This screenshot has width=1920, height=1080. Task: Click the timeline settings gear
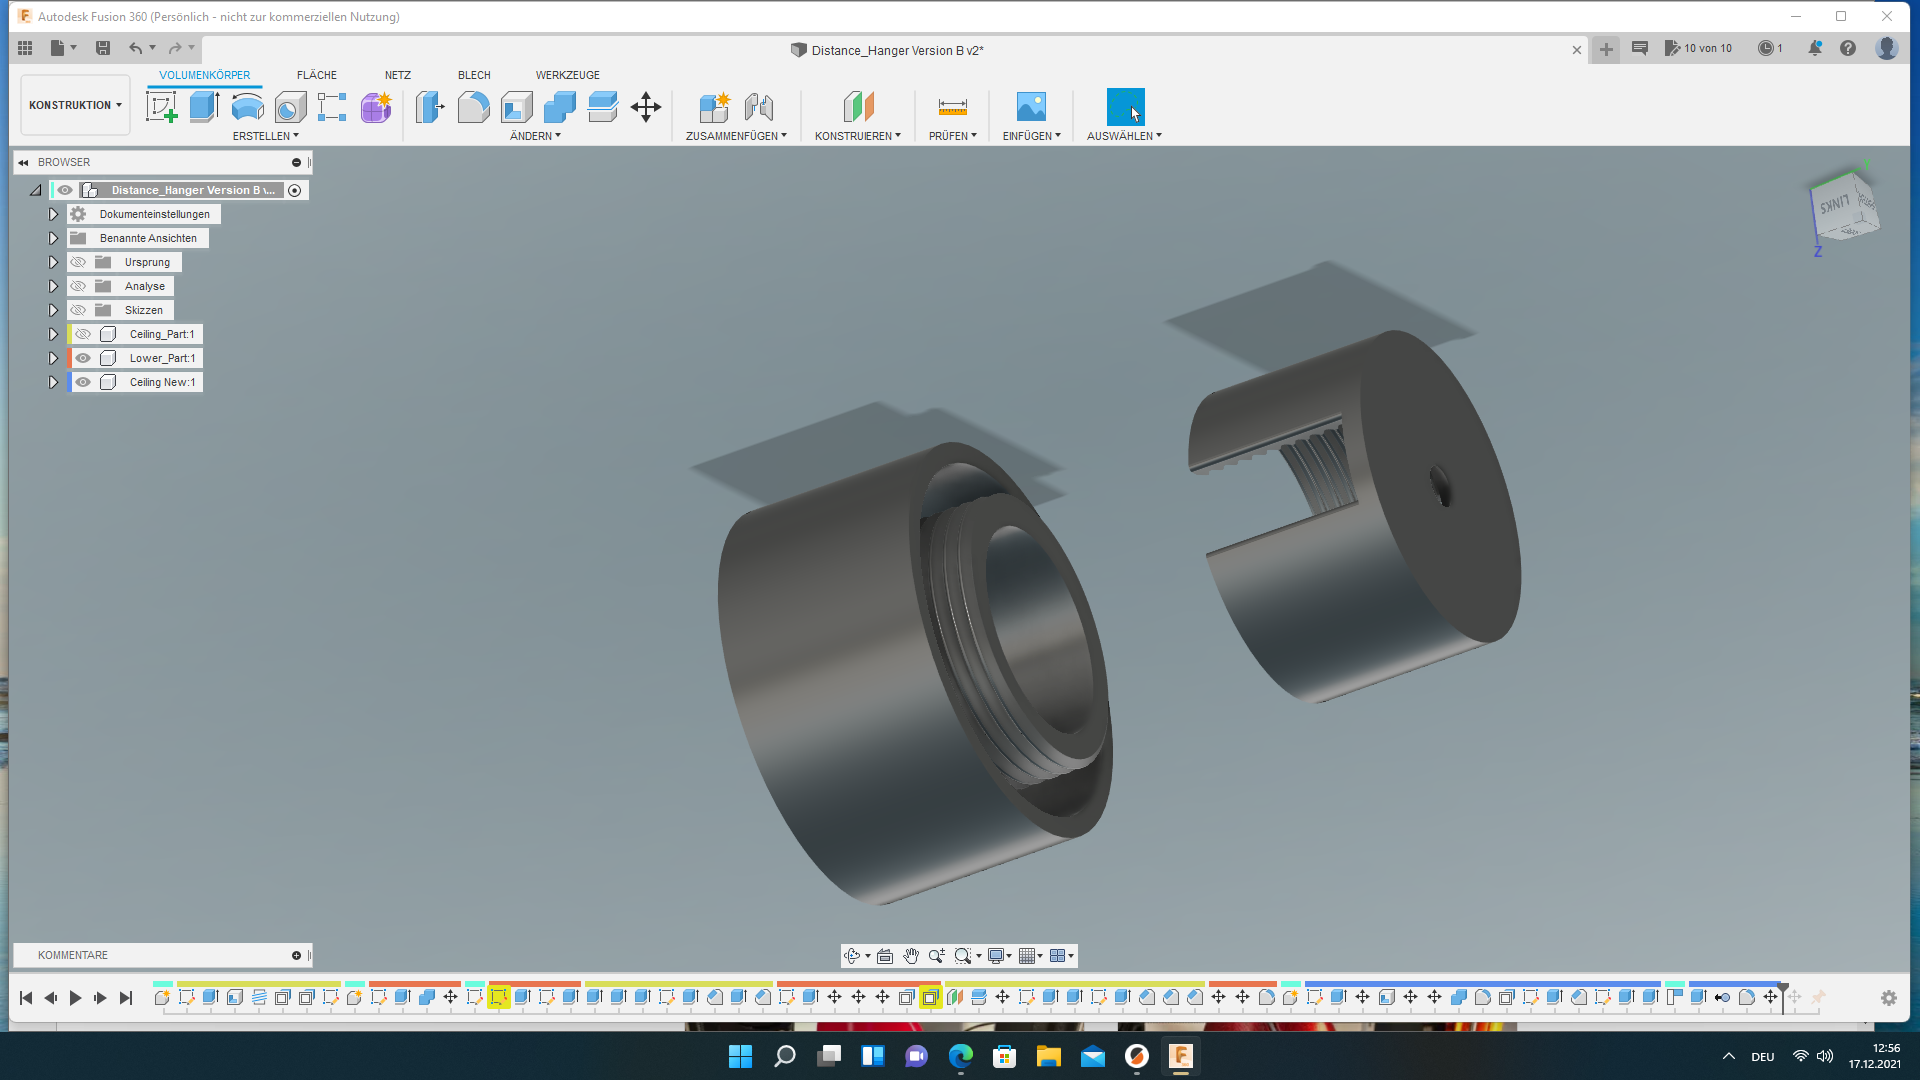click(1888, 998)
